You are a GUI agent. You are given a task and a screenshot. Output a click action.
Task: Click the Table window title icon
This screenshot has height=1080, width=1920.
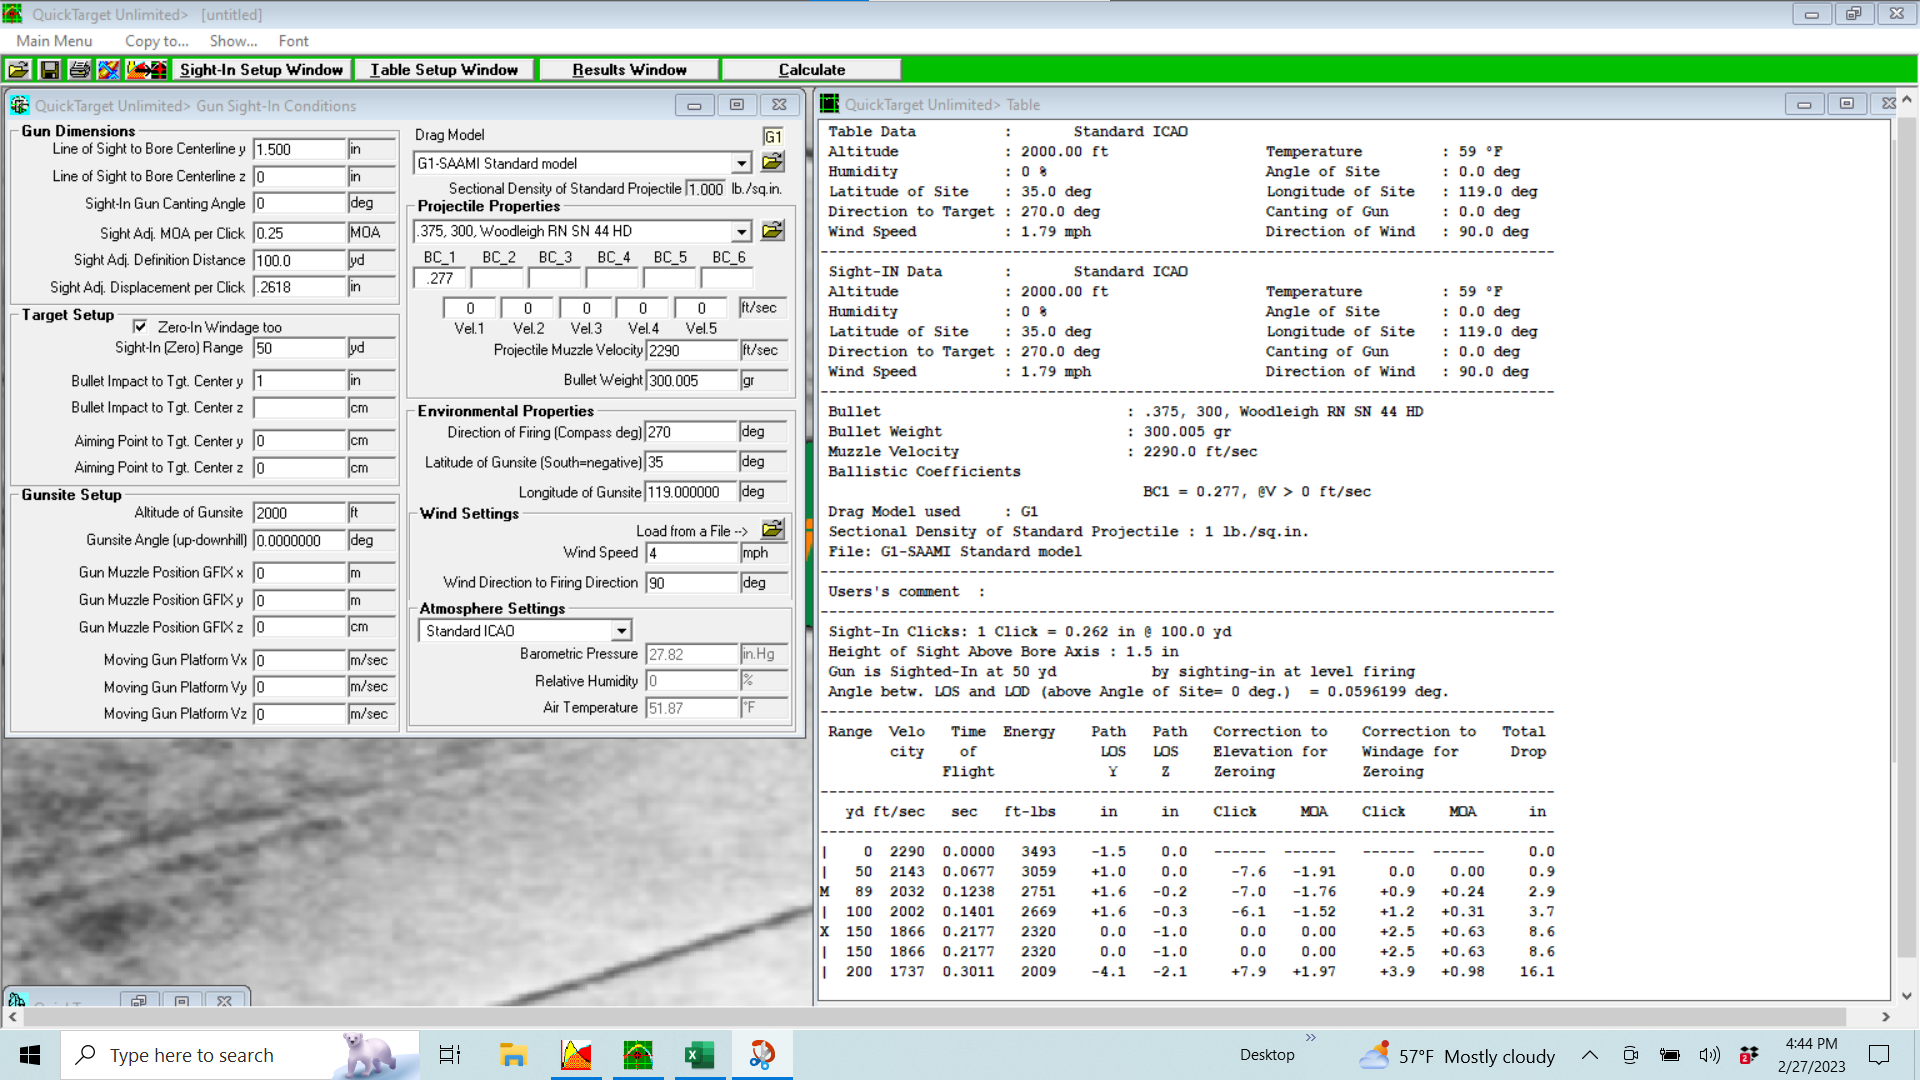(x=829, y=104)
